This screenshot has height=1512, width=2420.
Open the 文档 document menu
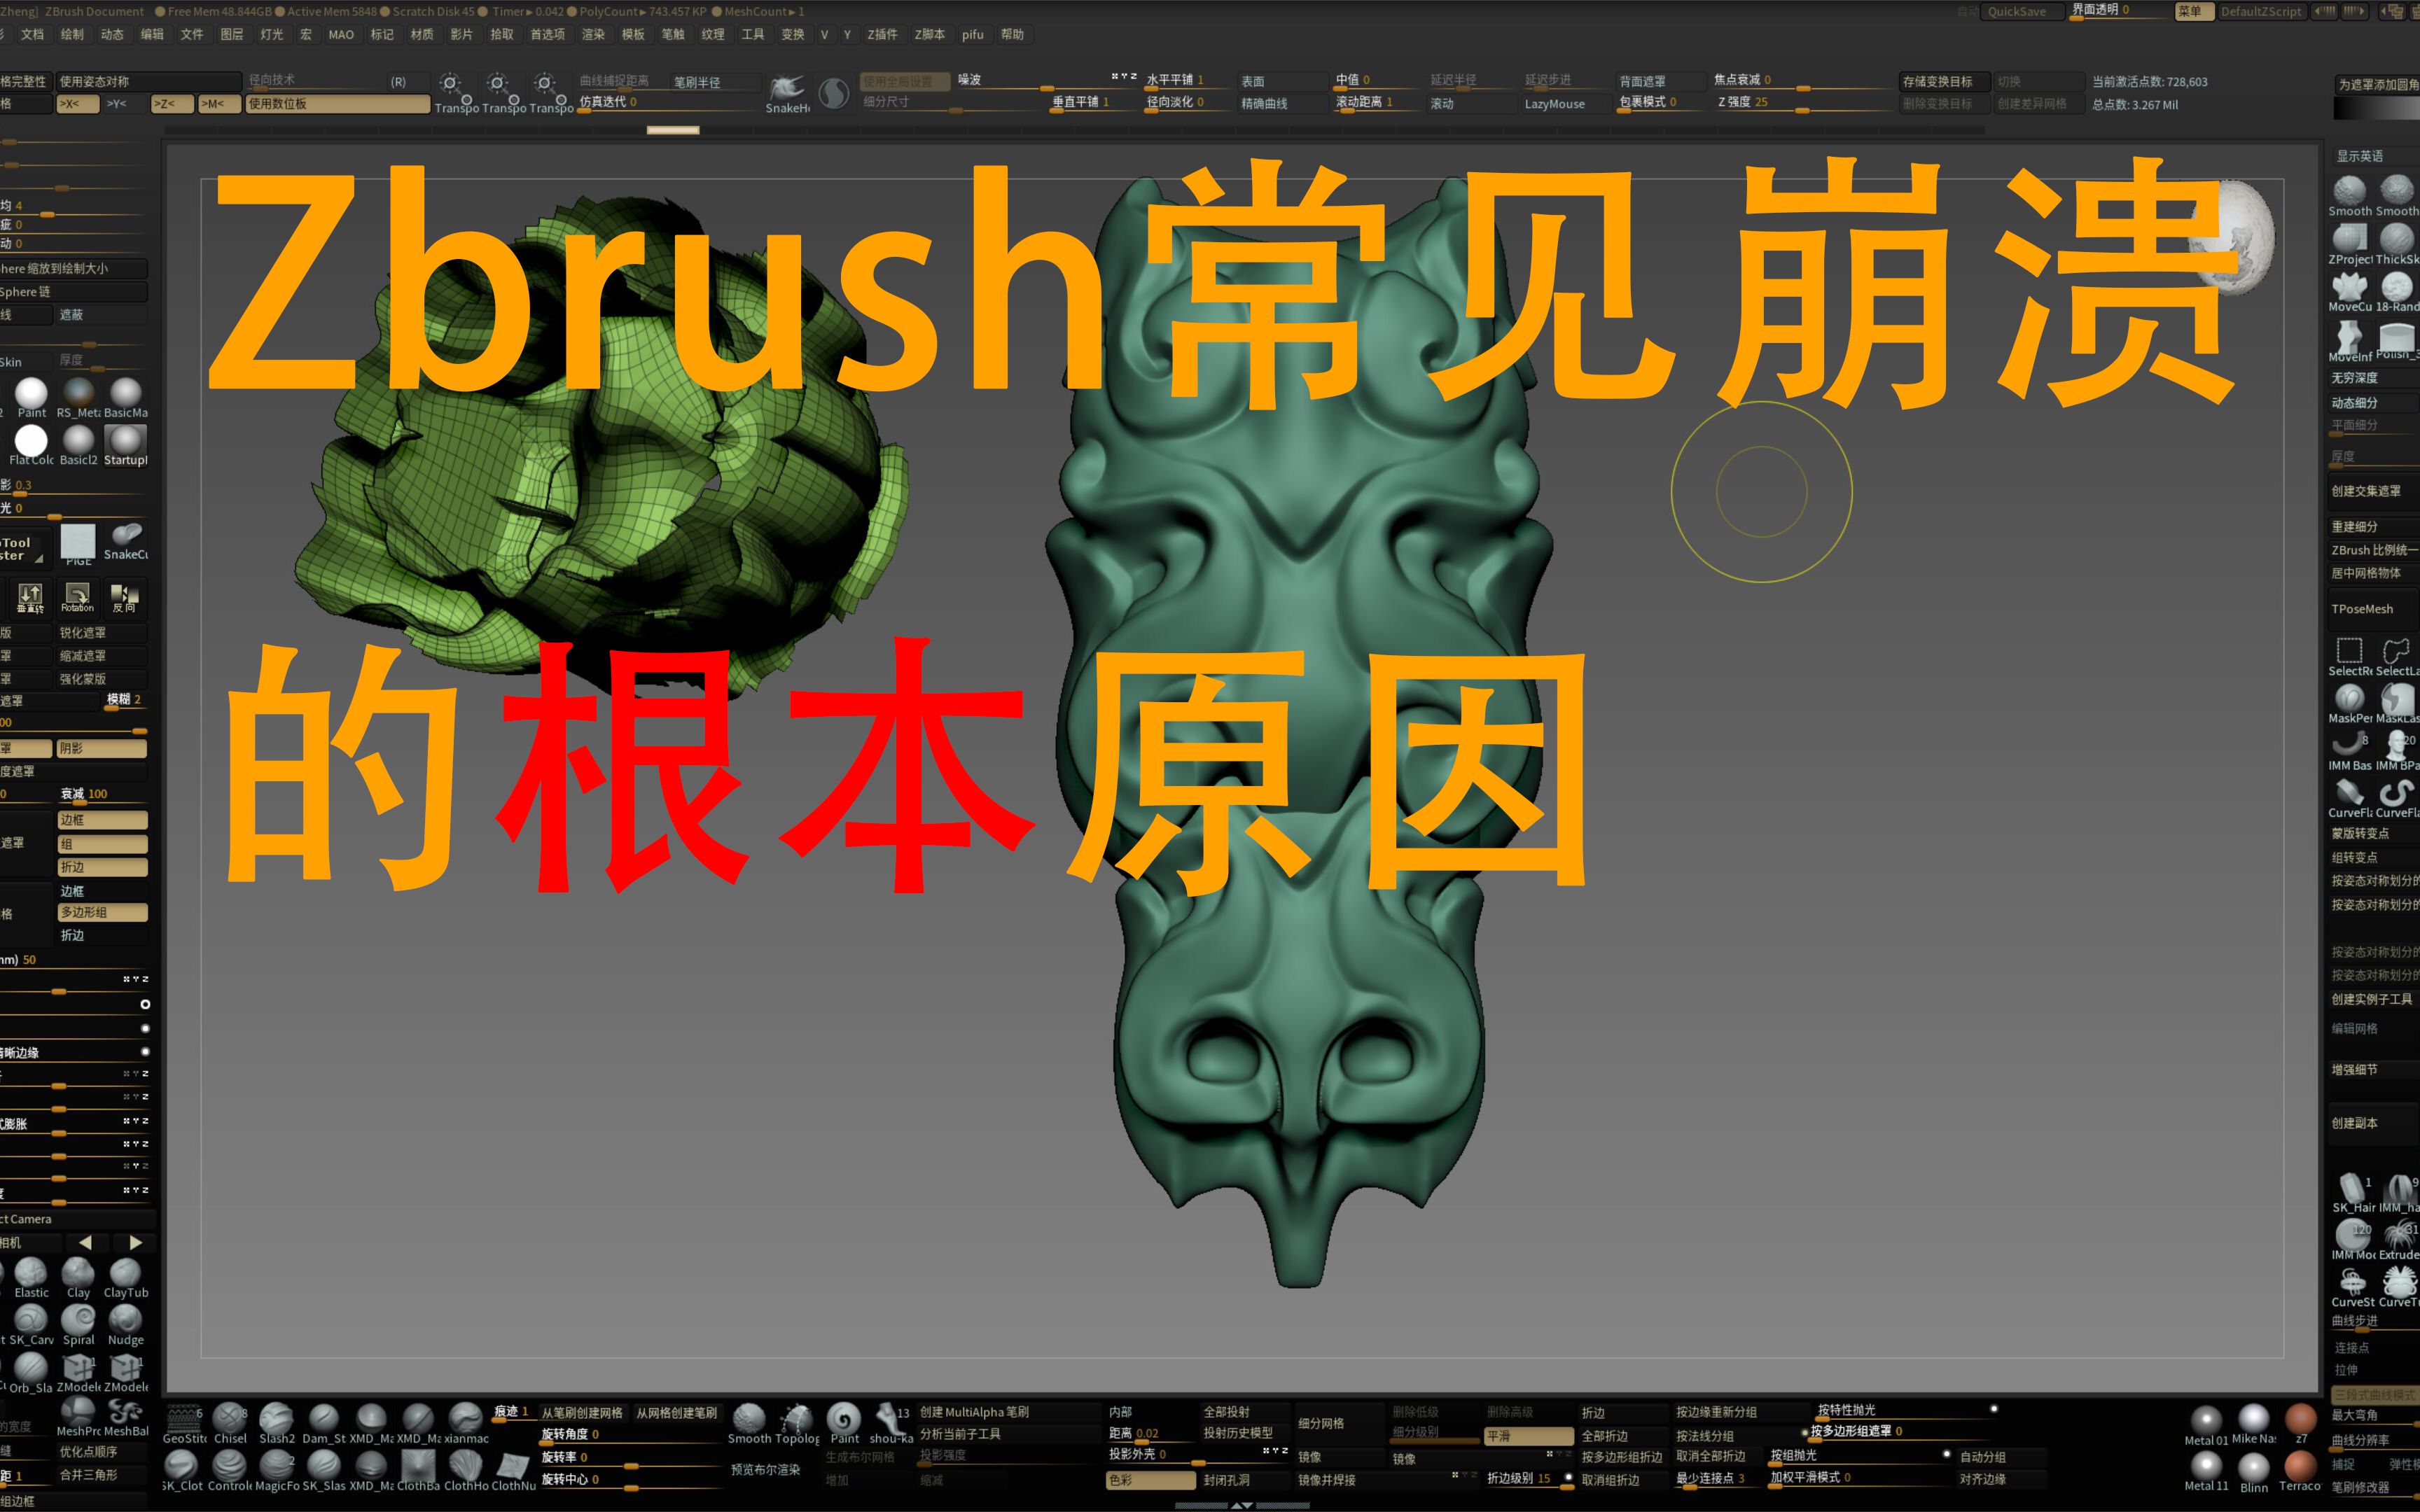(33, 34)
